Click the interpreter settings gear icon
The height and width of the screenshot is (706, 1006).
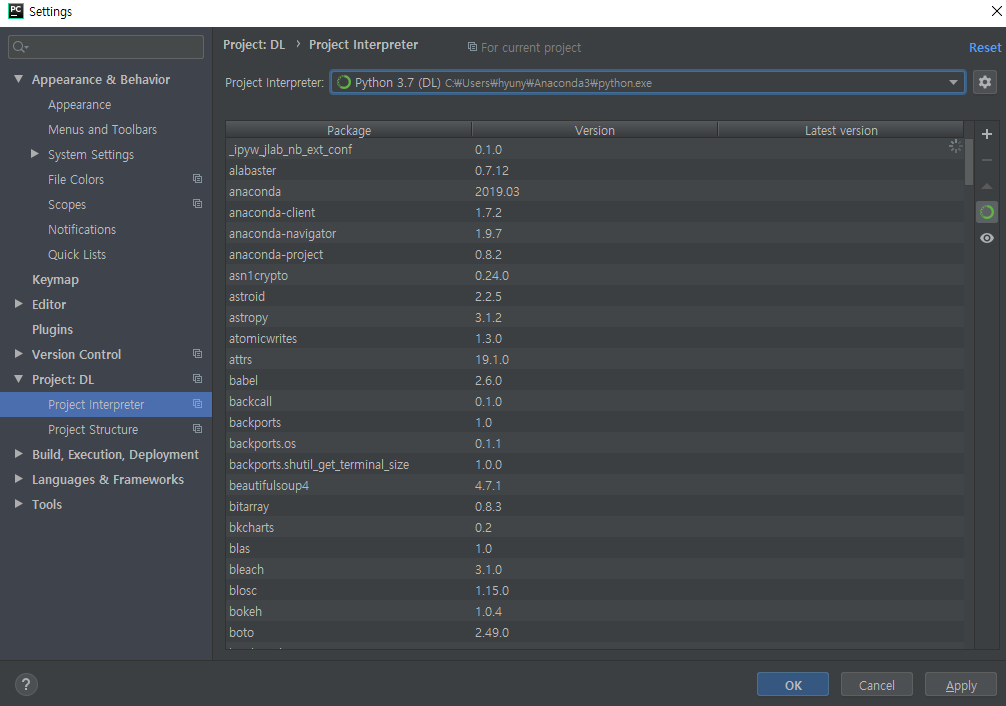985,82
